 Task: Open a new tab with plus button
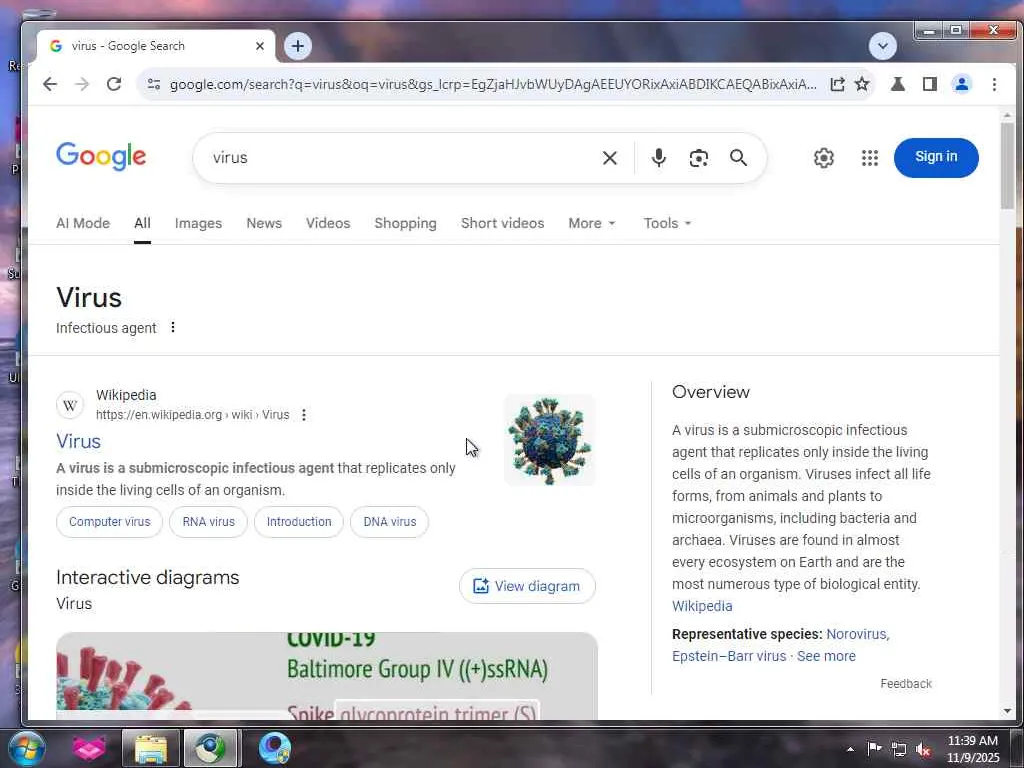(x=298, y=46)
